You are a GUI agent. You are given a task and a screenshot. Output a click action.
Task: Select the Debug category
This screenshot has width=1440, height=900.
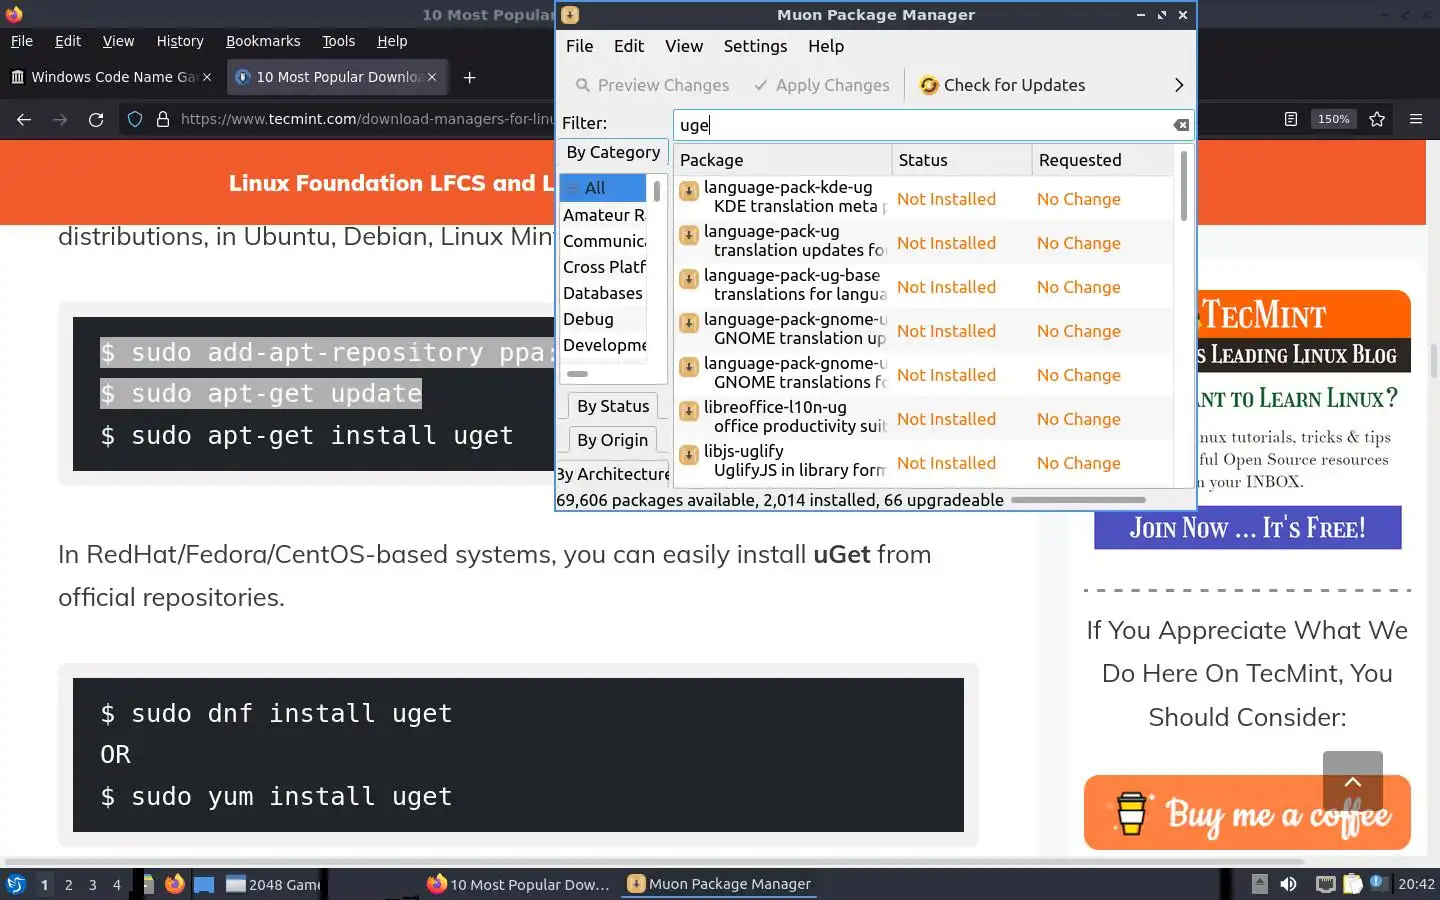click(603, 319)
